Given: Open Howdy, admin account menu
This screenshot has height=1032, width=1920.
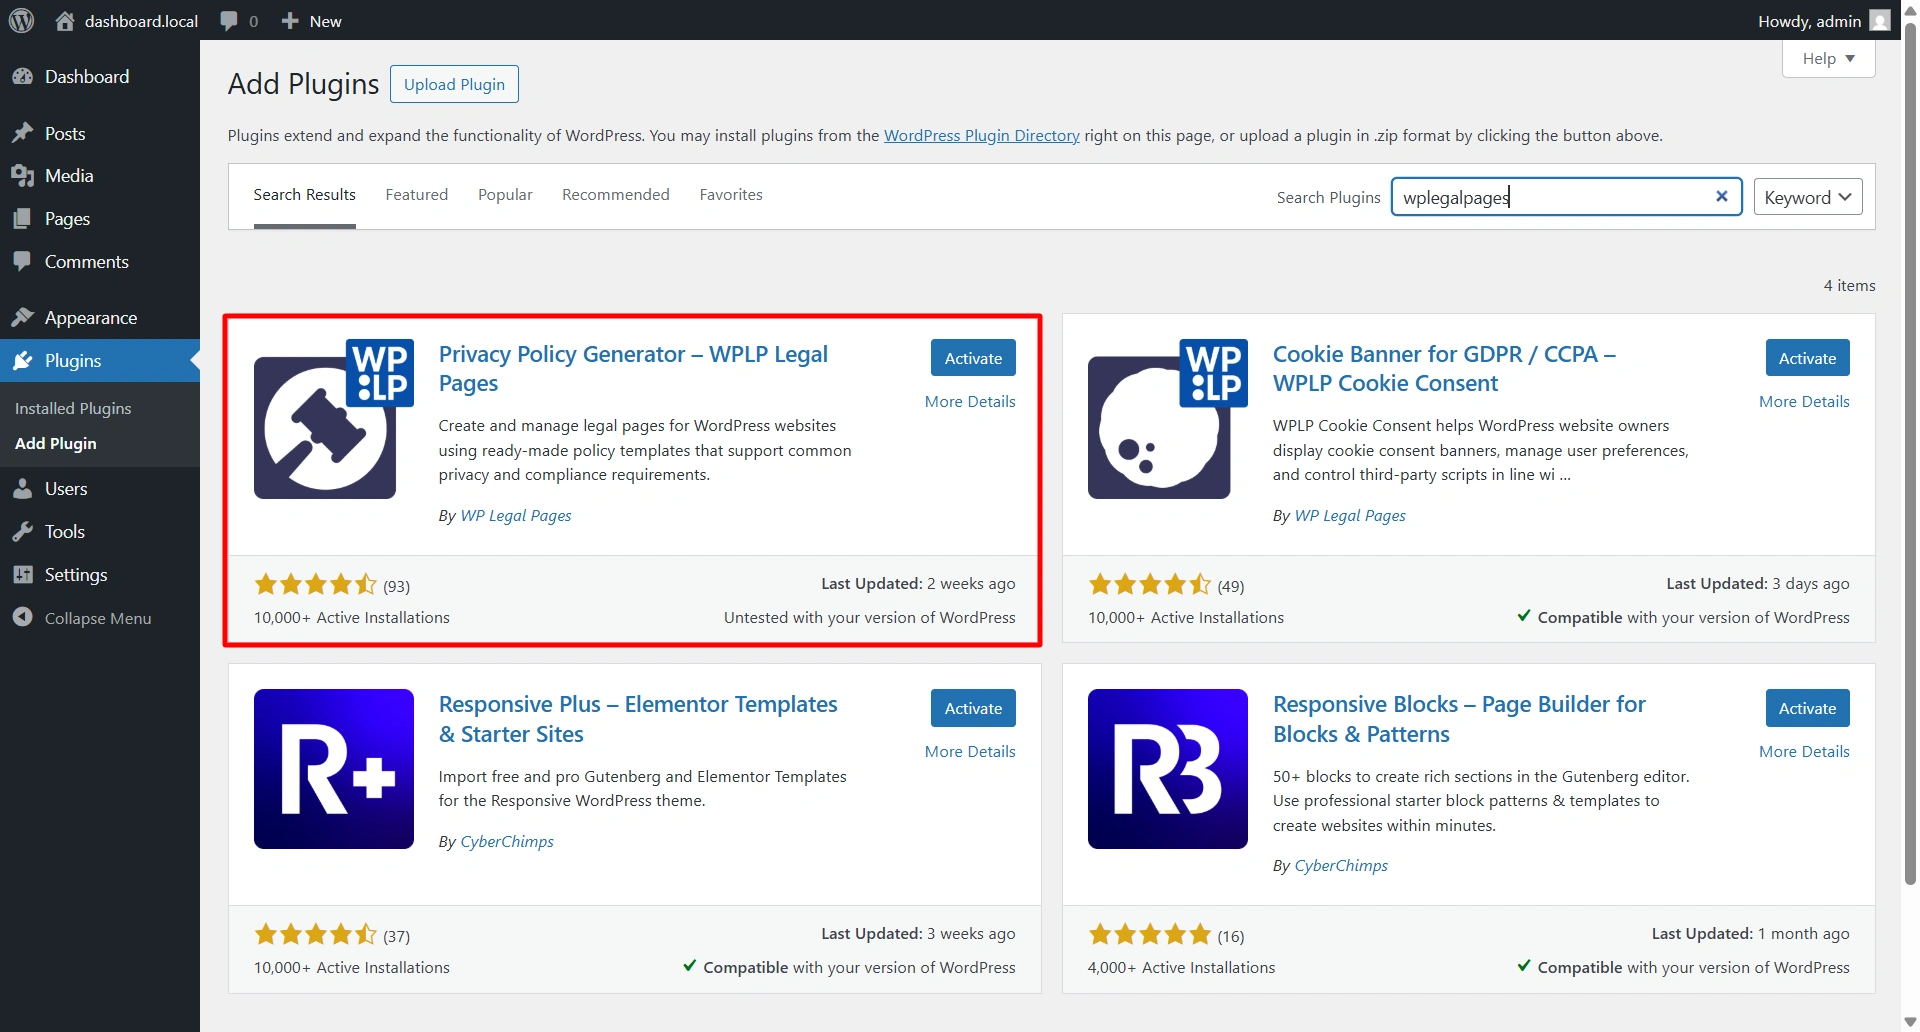Looking at the screenshot, I should (x=1823, y=21).
